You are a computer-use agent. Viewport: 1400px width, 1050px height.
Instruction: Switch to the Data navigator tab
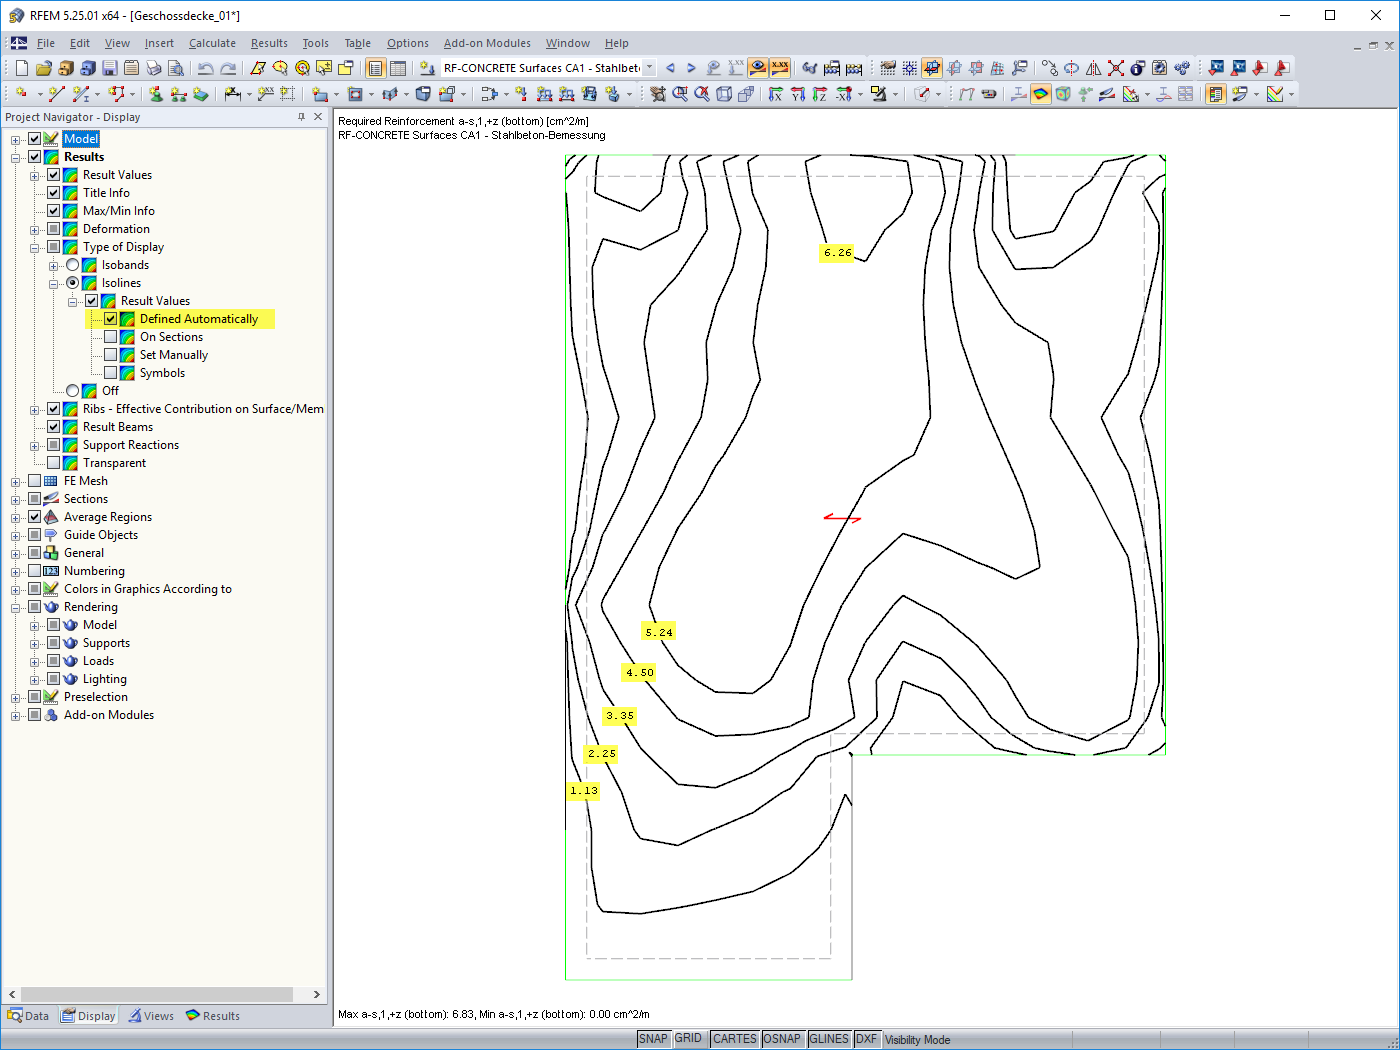click(x=28, y=1016)
